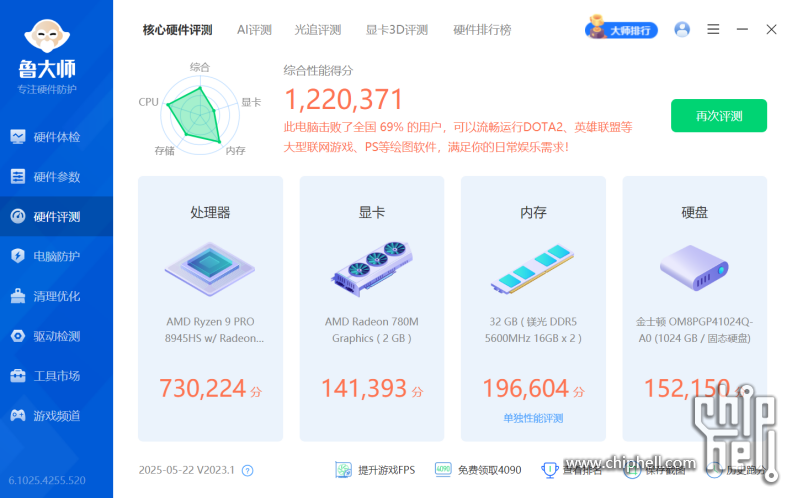Click the processor chip illustration
This screenshot has width=792, height=498.
[210, 269]
